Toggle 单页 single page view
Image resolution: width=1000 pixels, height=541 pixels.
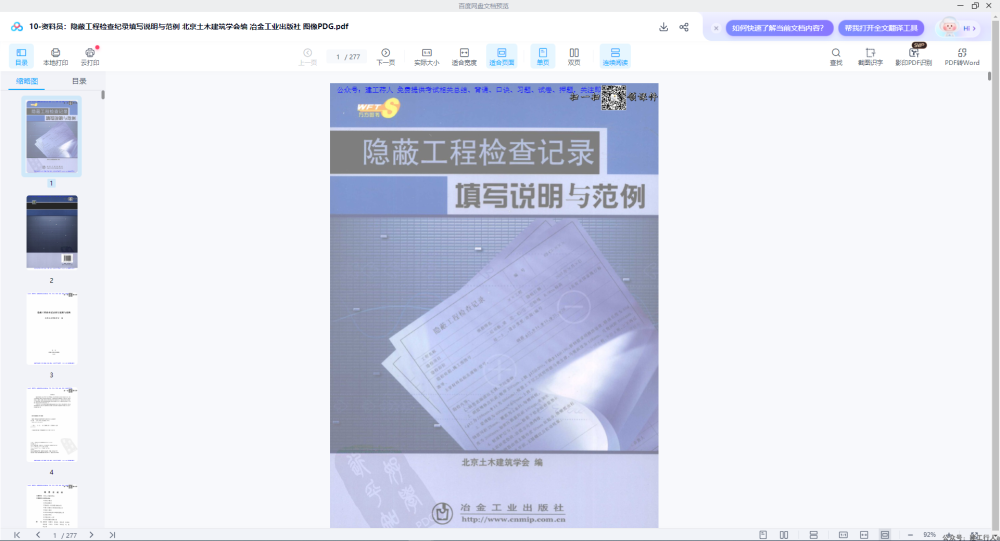click(x=543, y=56)
